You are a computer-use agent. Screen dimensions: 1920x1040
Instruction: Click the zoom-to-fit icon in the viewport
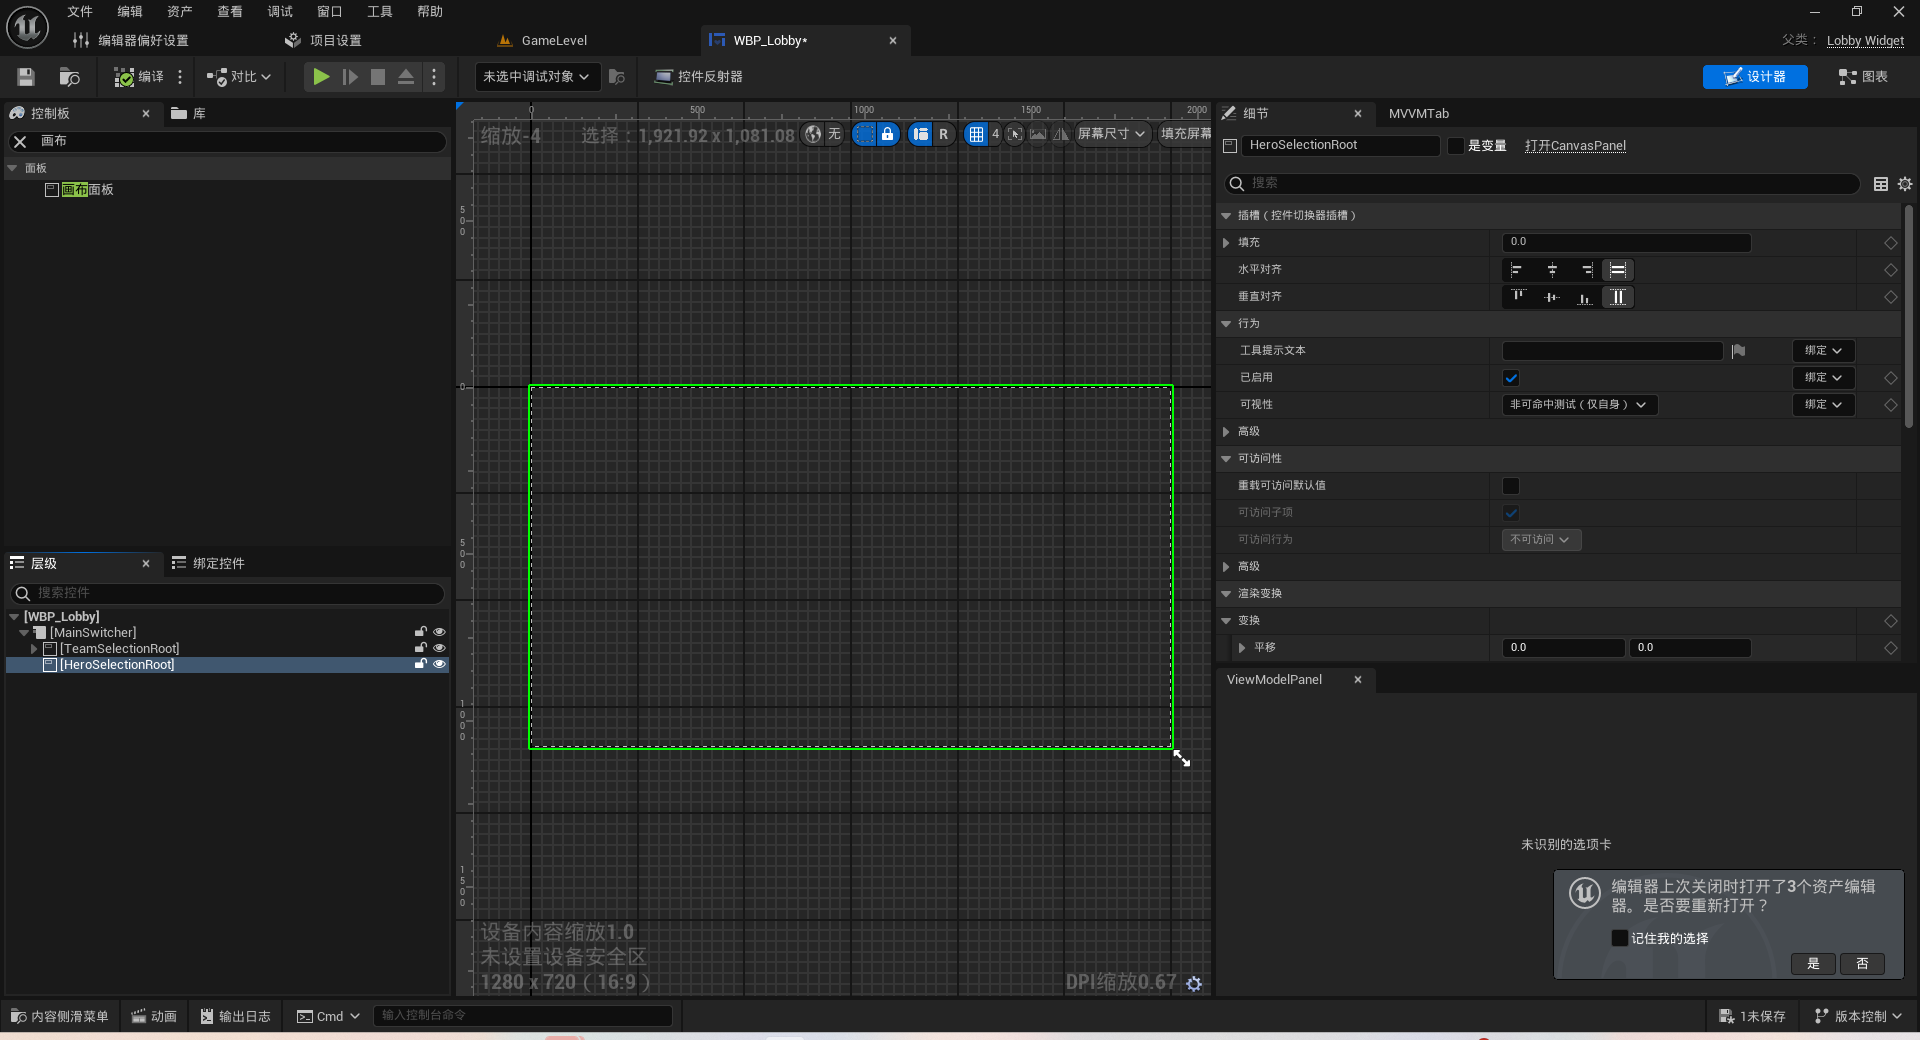pos(1015,134)
